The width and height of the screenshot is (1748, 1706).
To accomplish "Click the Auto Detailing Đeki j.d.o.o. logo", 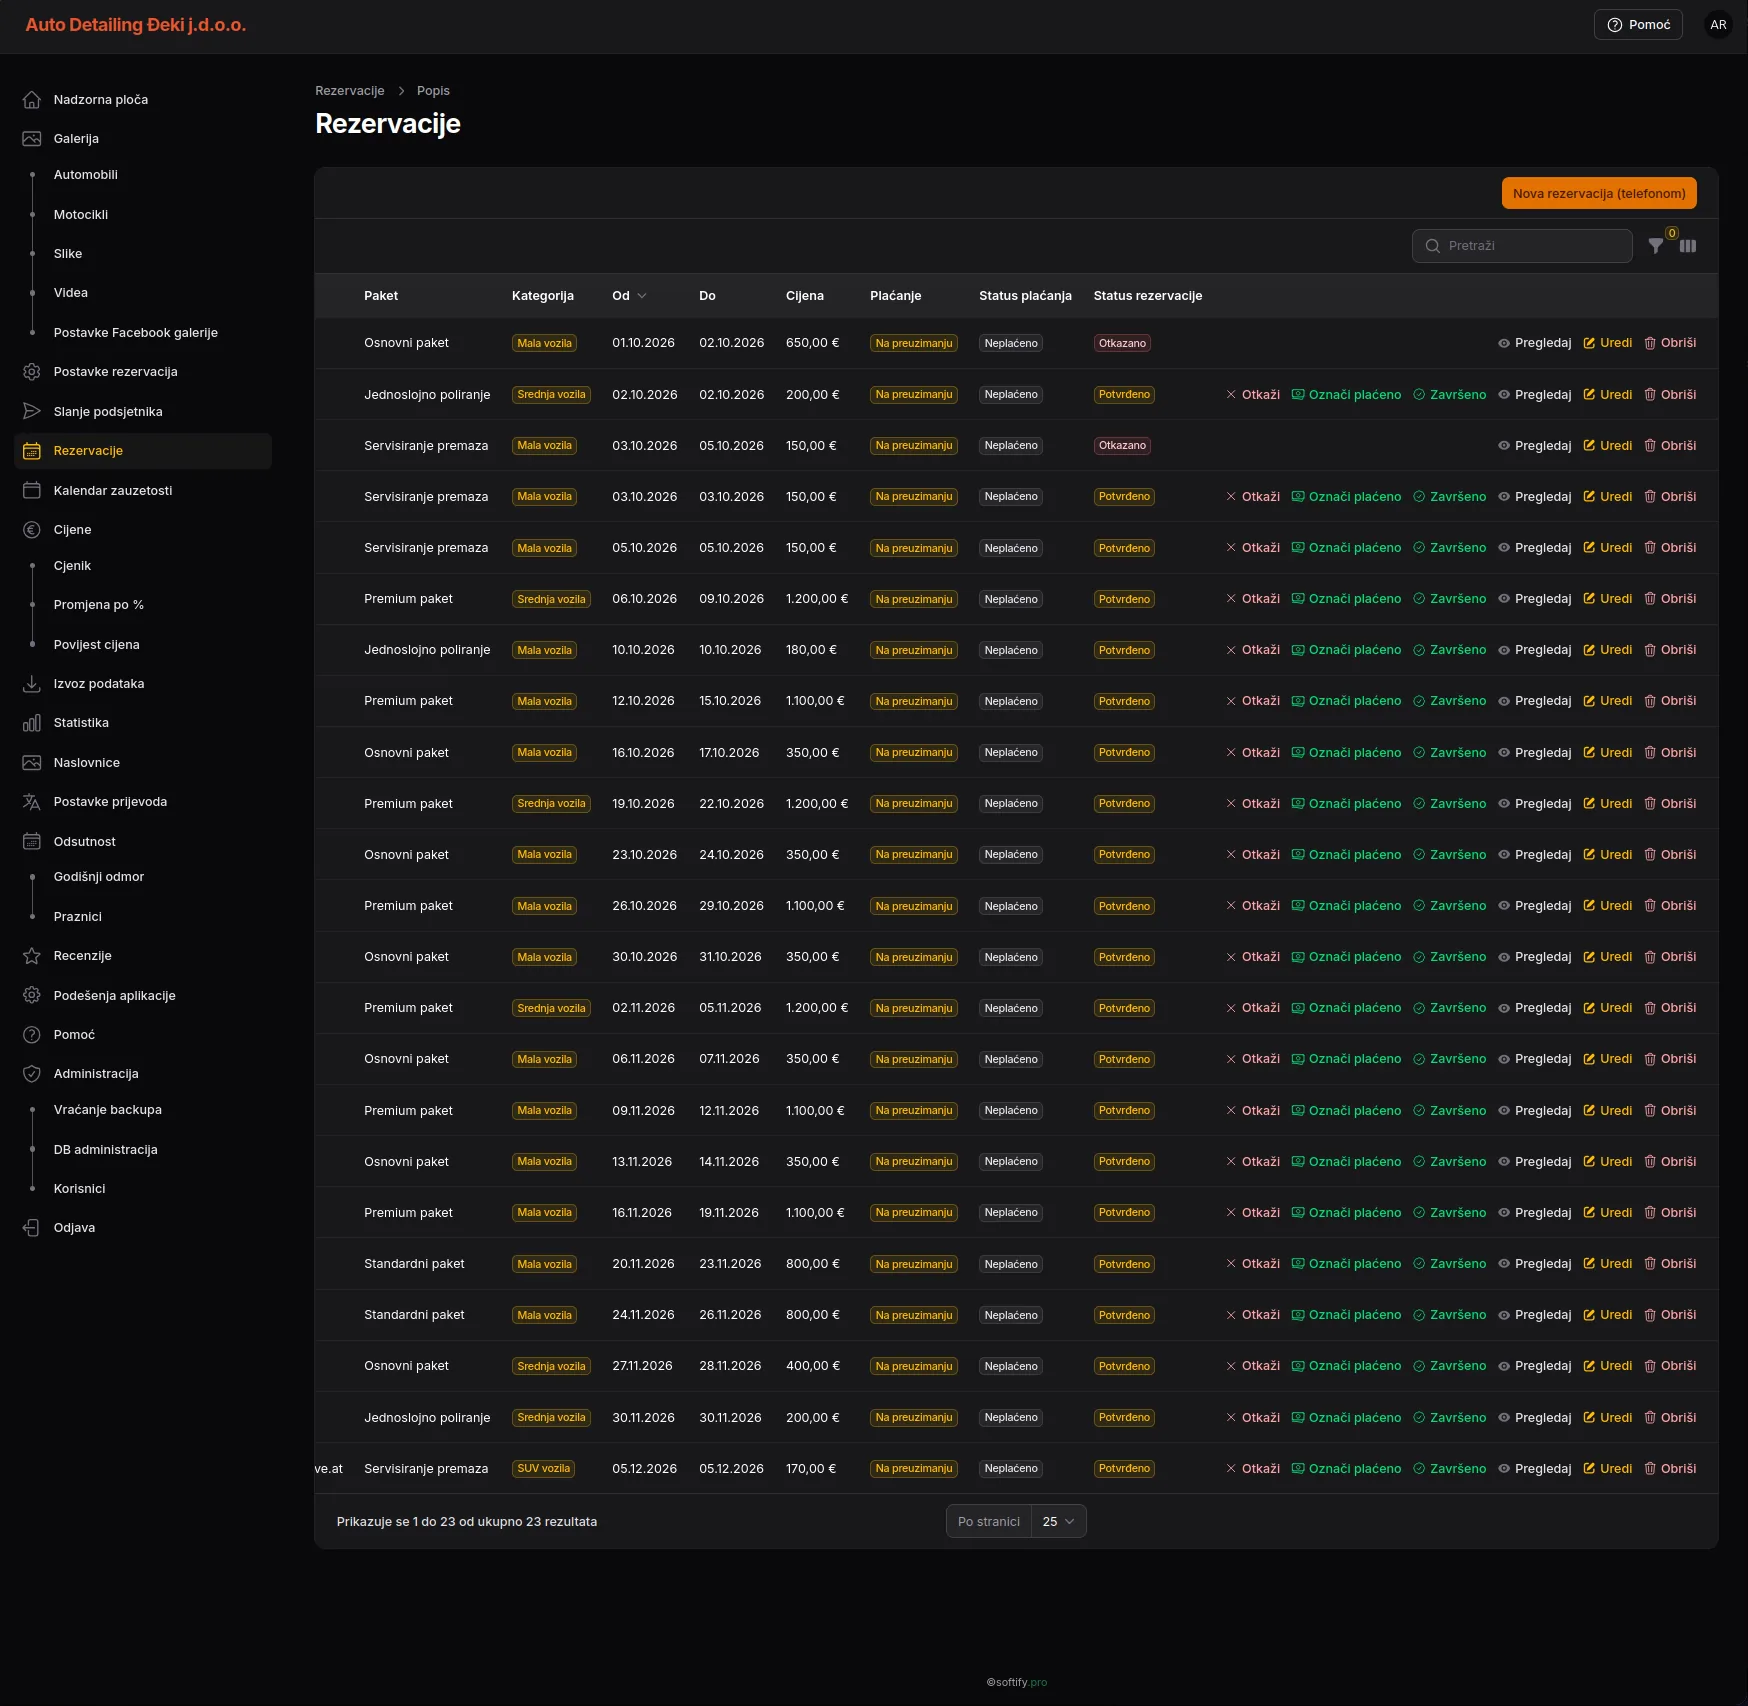I will (136, 25).
